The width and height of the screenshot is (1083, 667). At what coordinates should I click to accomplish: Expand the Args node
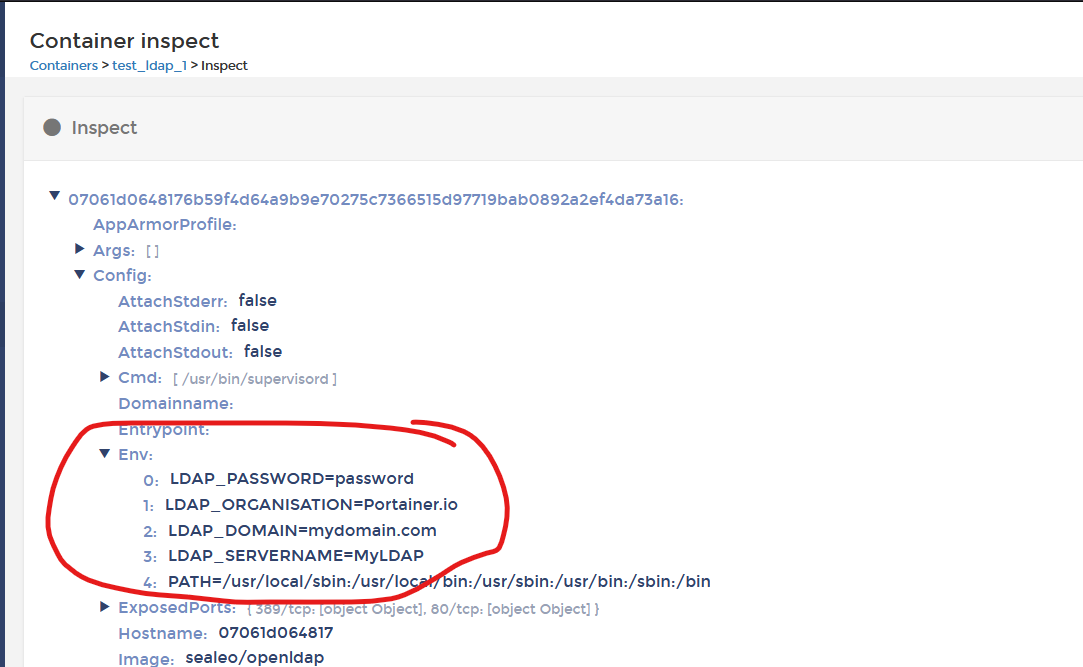coord(79,249)
